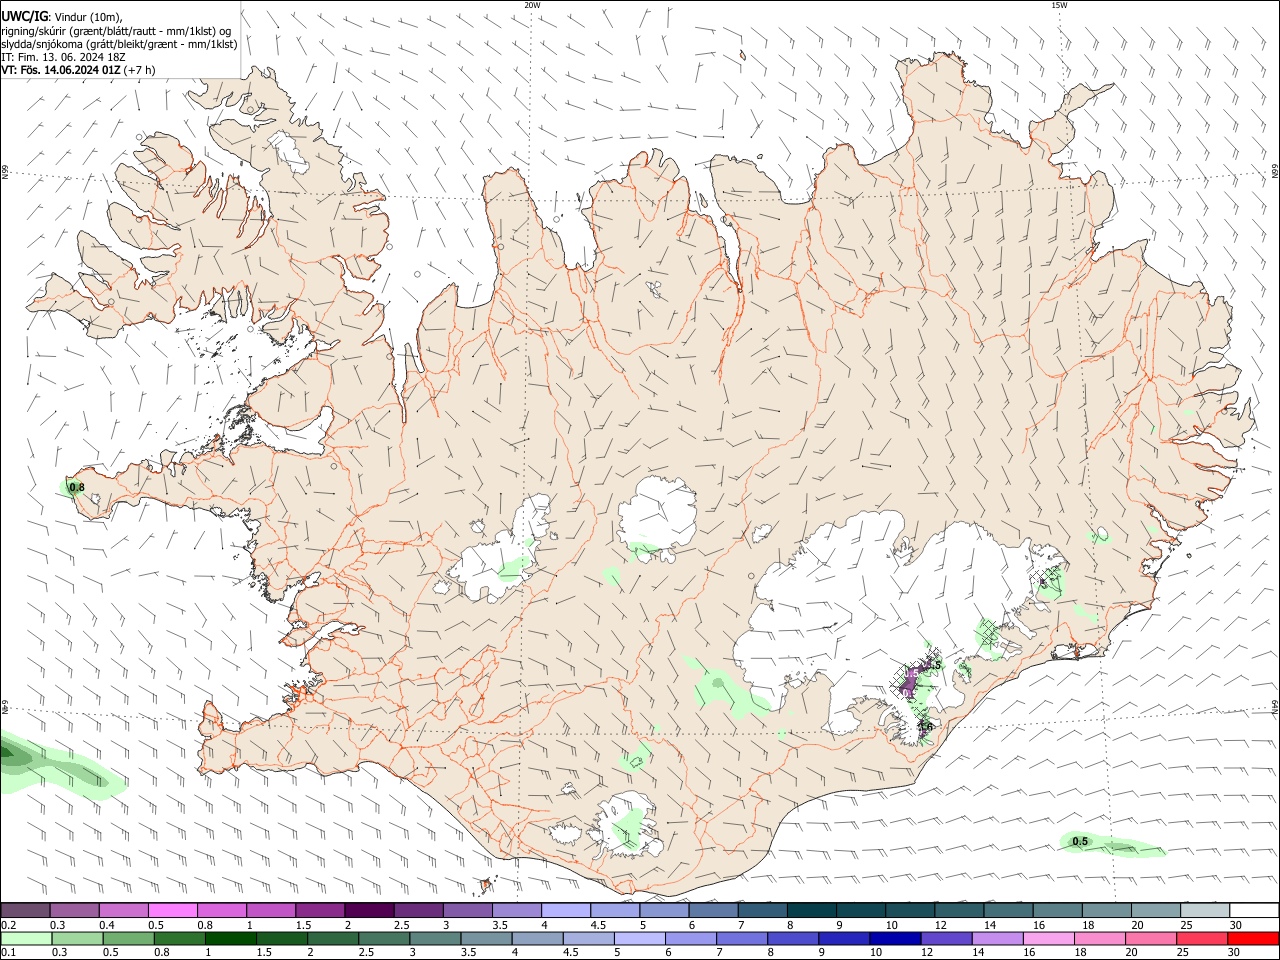This screenshot has height=960, width=1280.
Task: Select the bright red swatch after 30
Action: point(1253,938)
